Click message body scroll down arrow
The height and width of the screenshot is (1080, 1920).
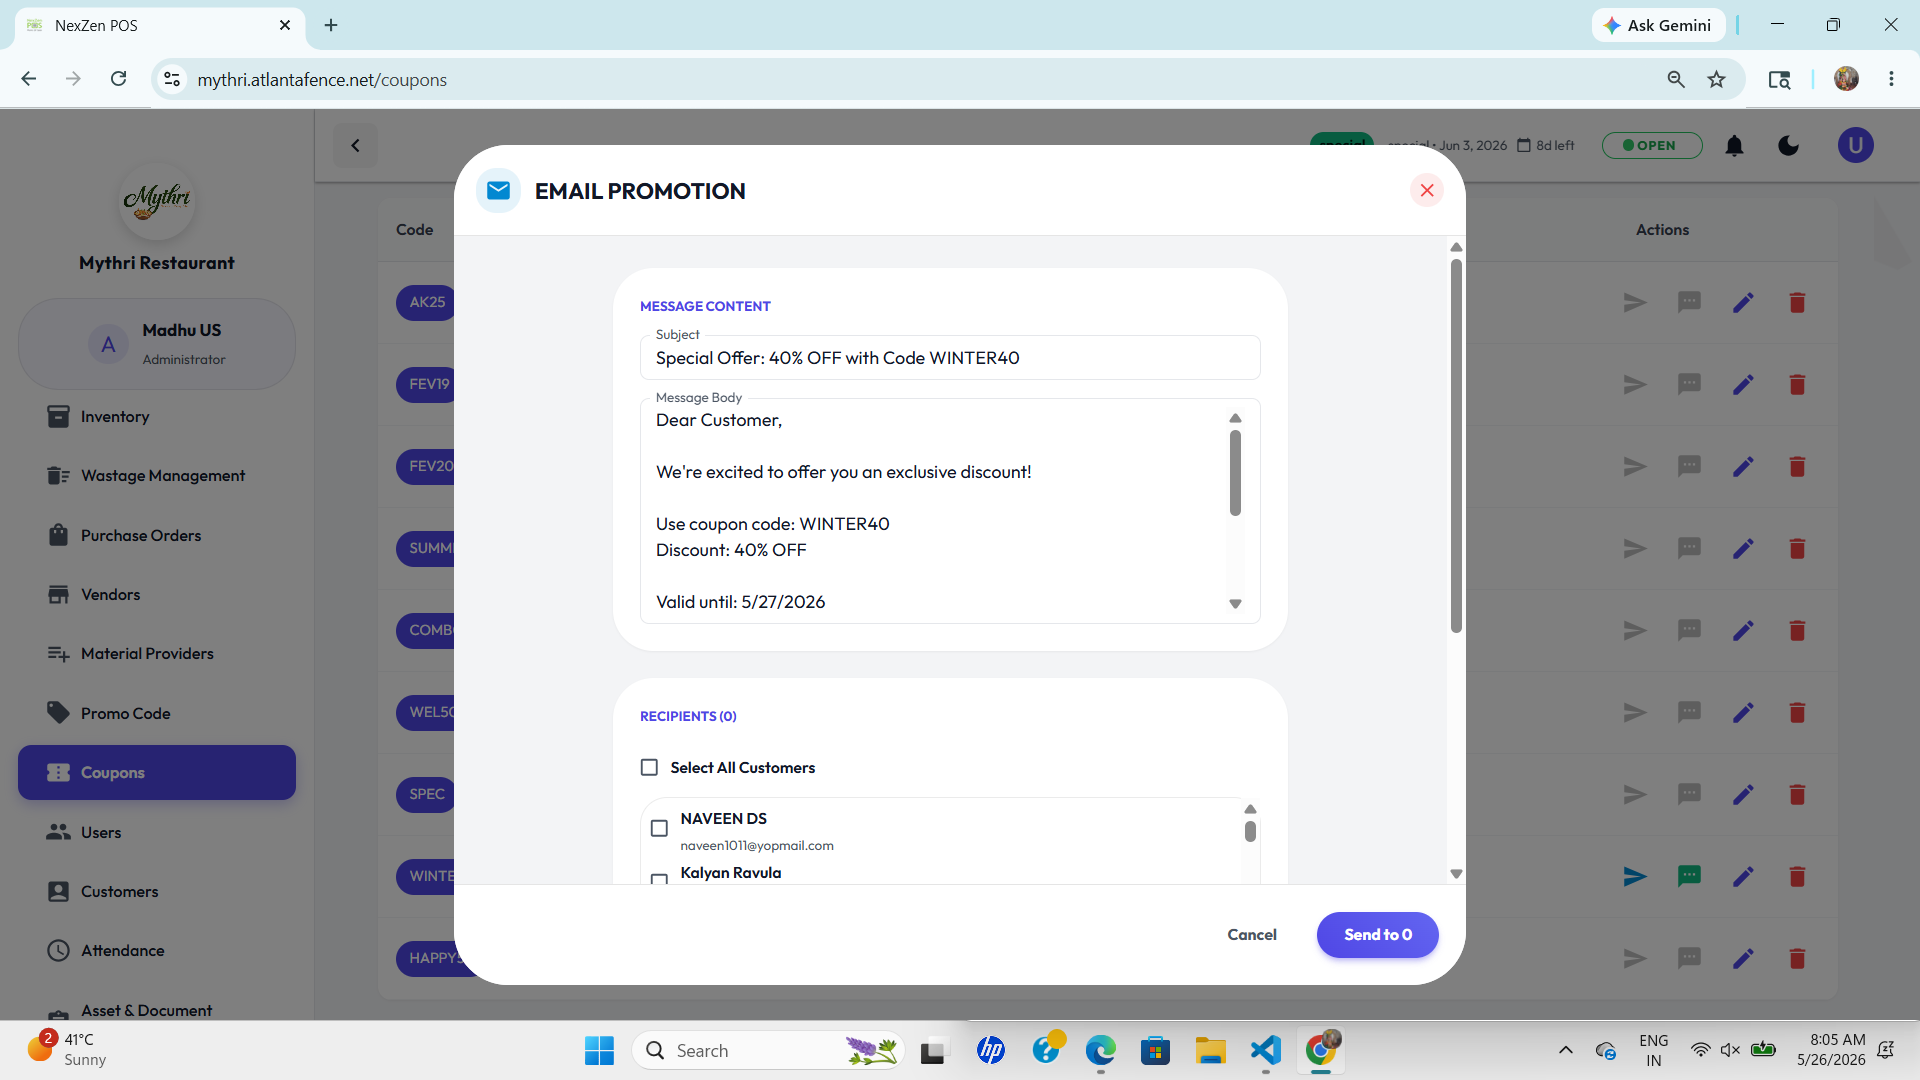click(1235, 604)
